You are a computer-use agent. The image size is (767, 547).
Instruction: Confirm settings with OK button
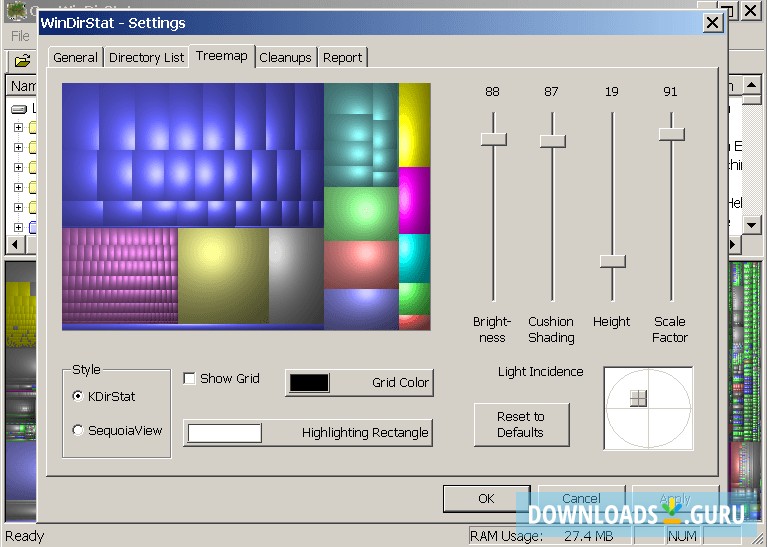point(486,499)
